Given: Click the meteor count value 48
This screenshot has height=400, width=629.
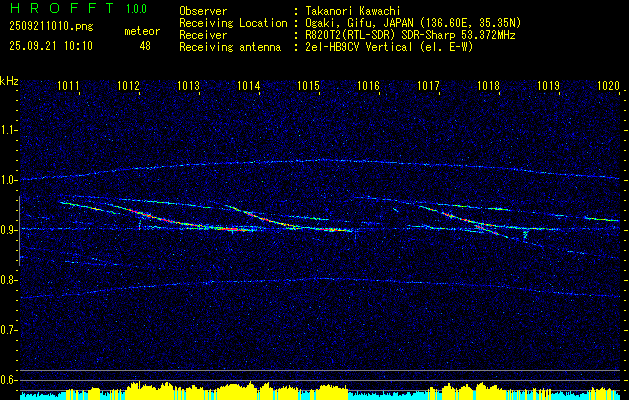Looking at the screenshot, I should 145,45.
